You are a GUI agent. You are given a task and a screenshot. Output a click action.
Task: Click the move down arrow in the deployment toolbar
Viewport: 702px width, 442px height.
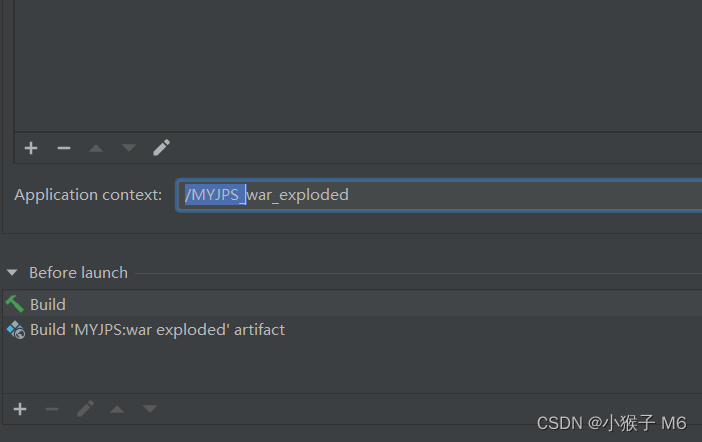coord(128,148)
